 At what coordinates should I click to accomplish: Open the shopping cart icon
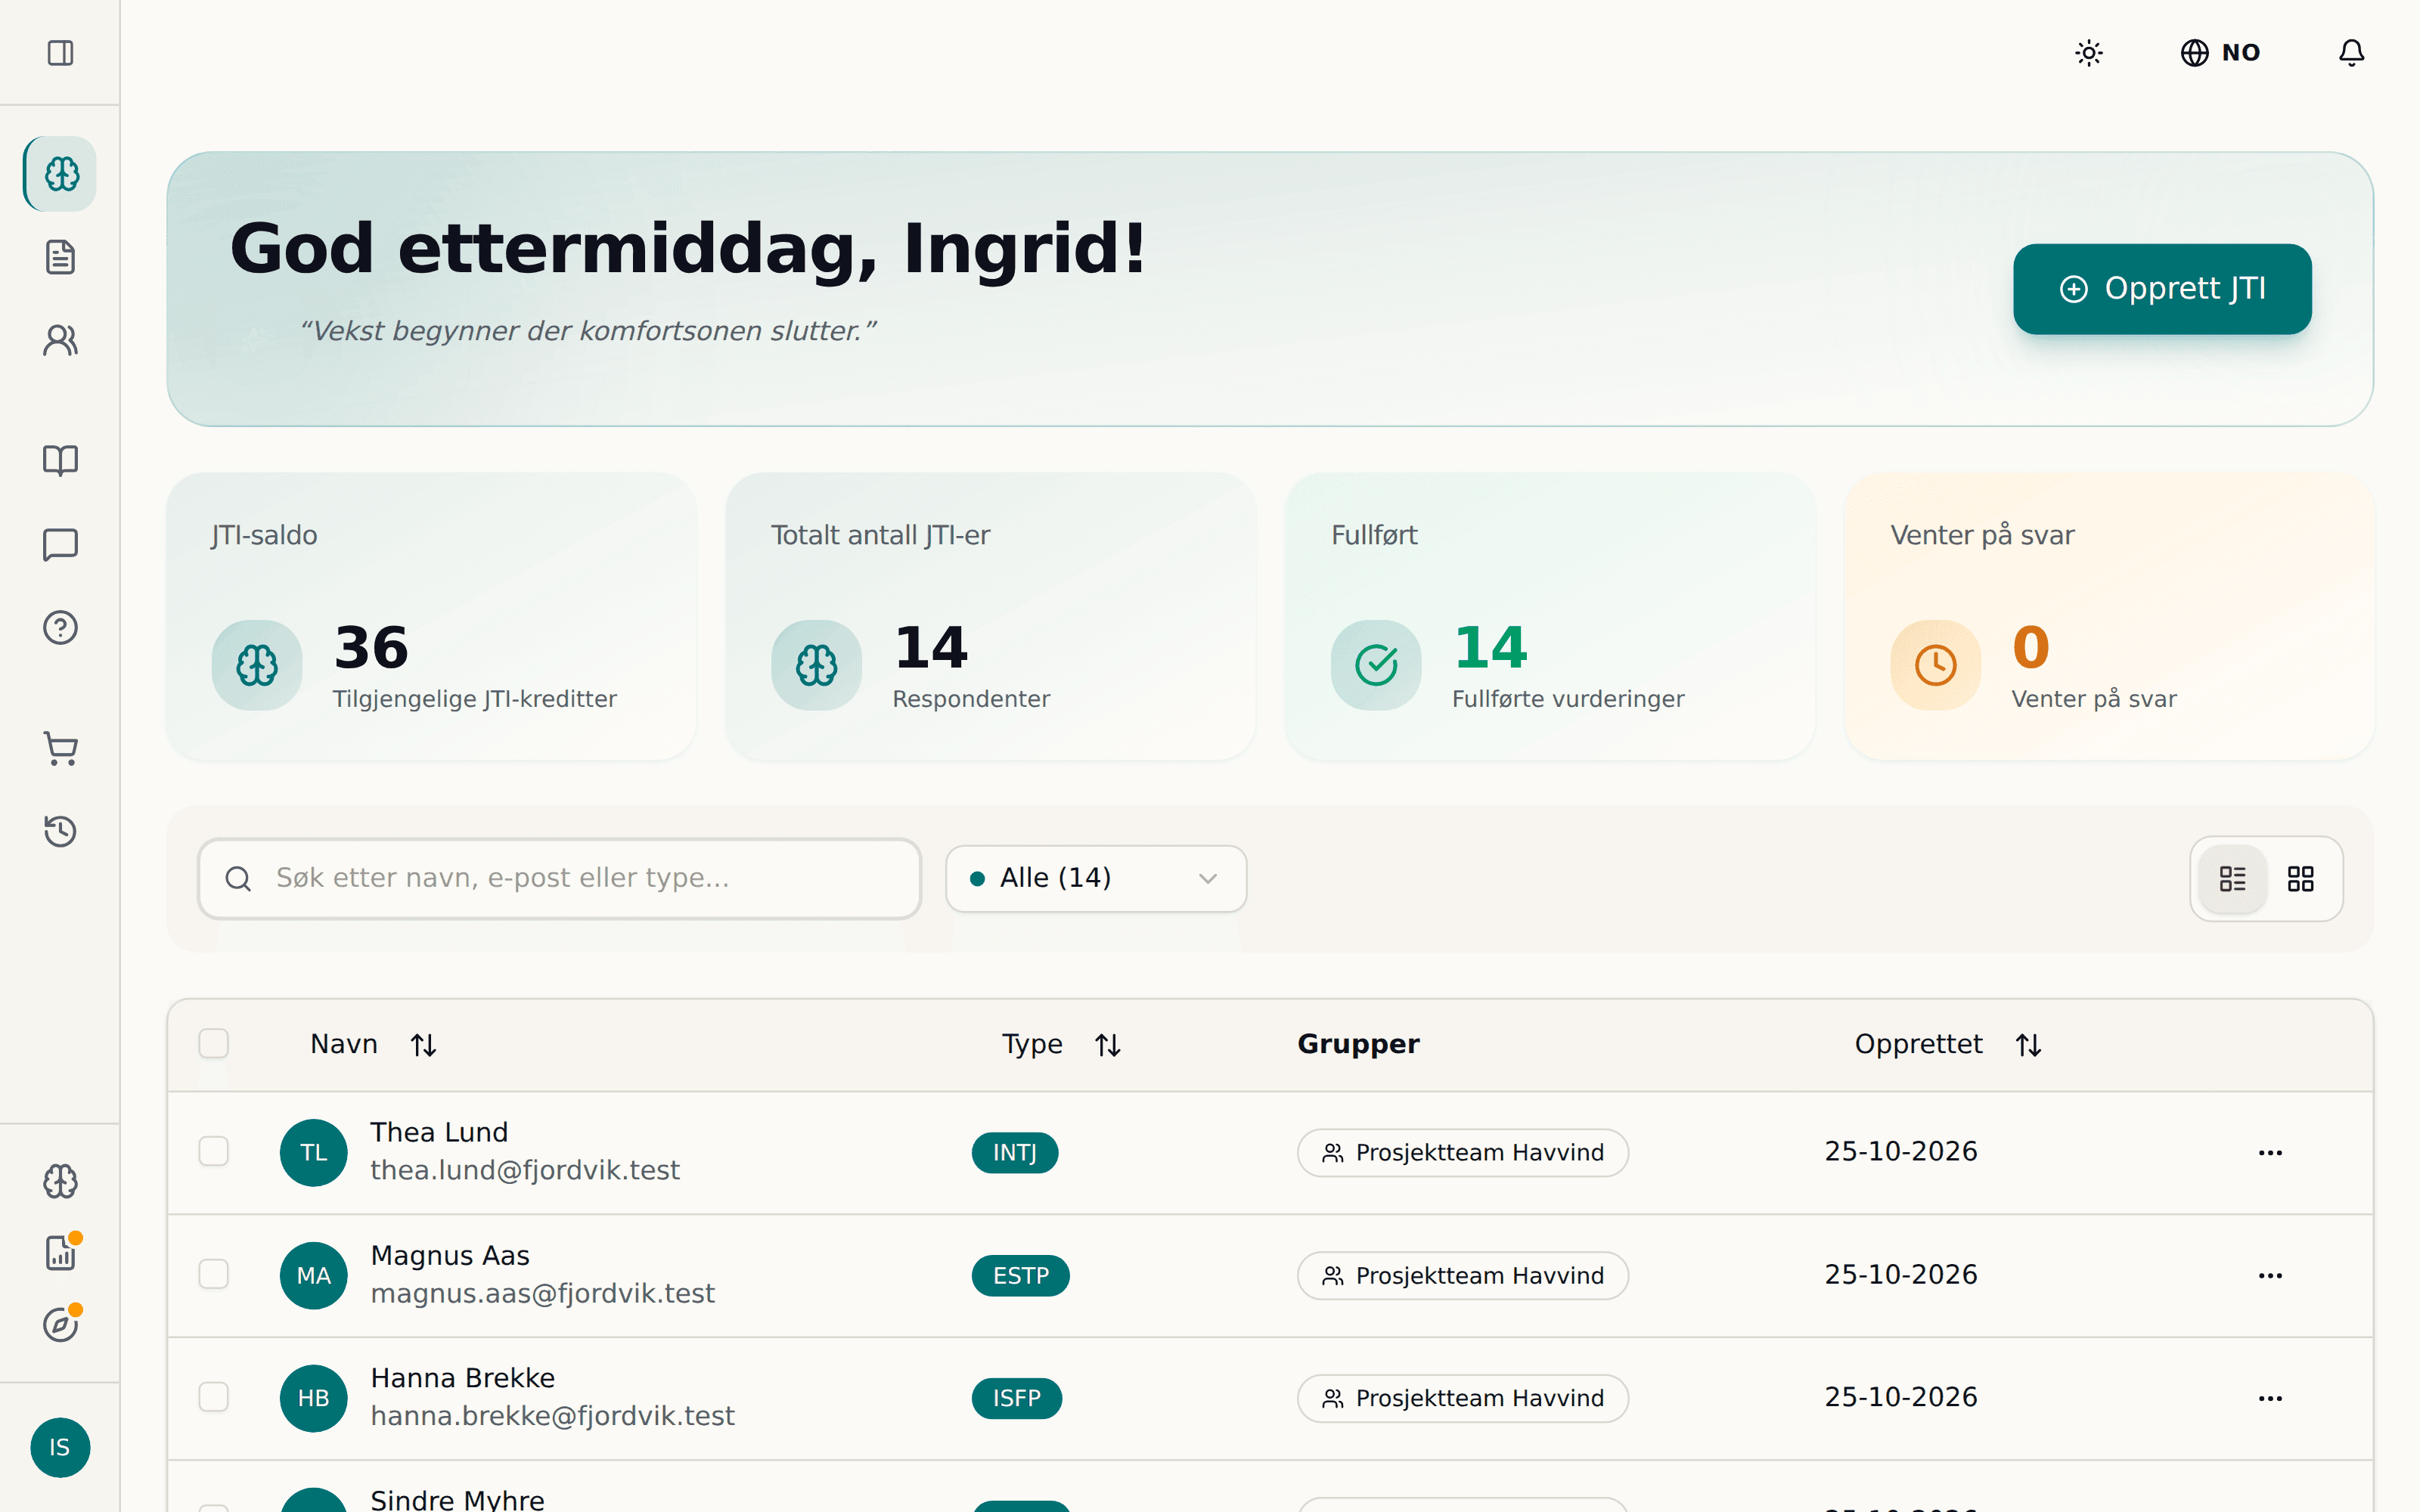coord(60,748)
